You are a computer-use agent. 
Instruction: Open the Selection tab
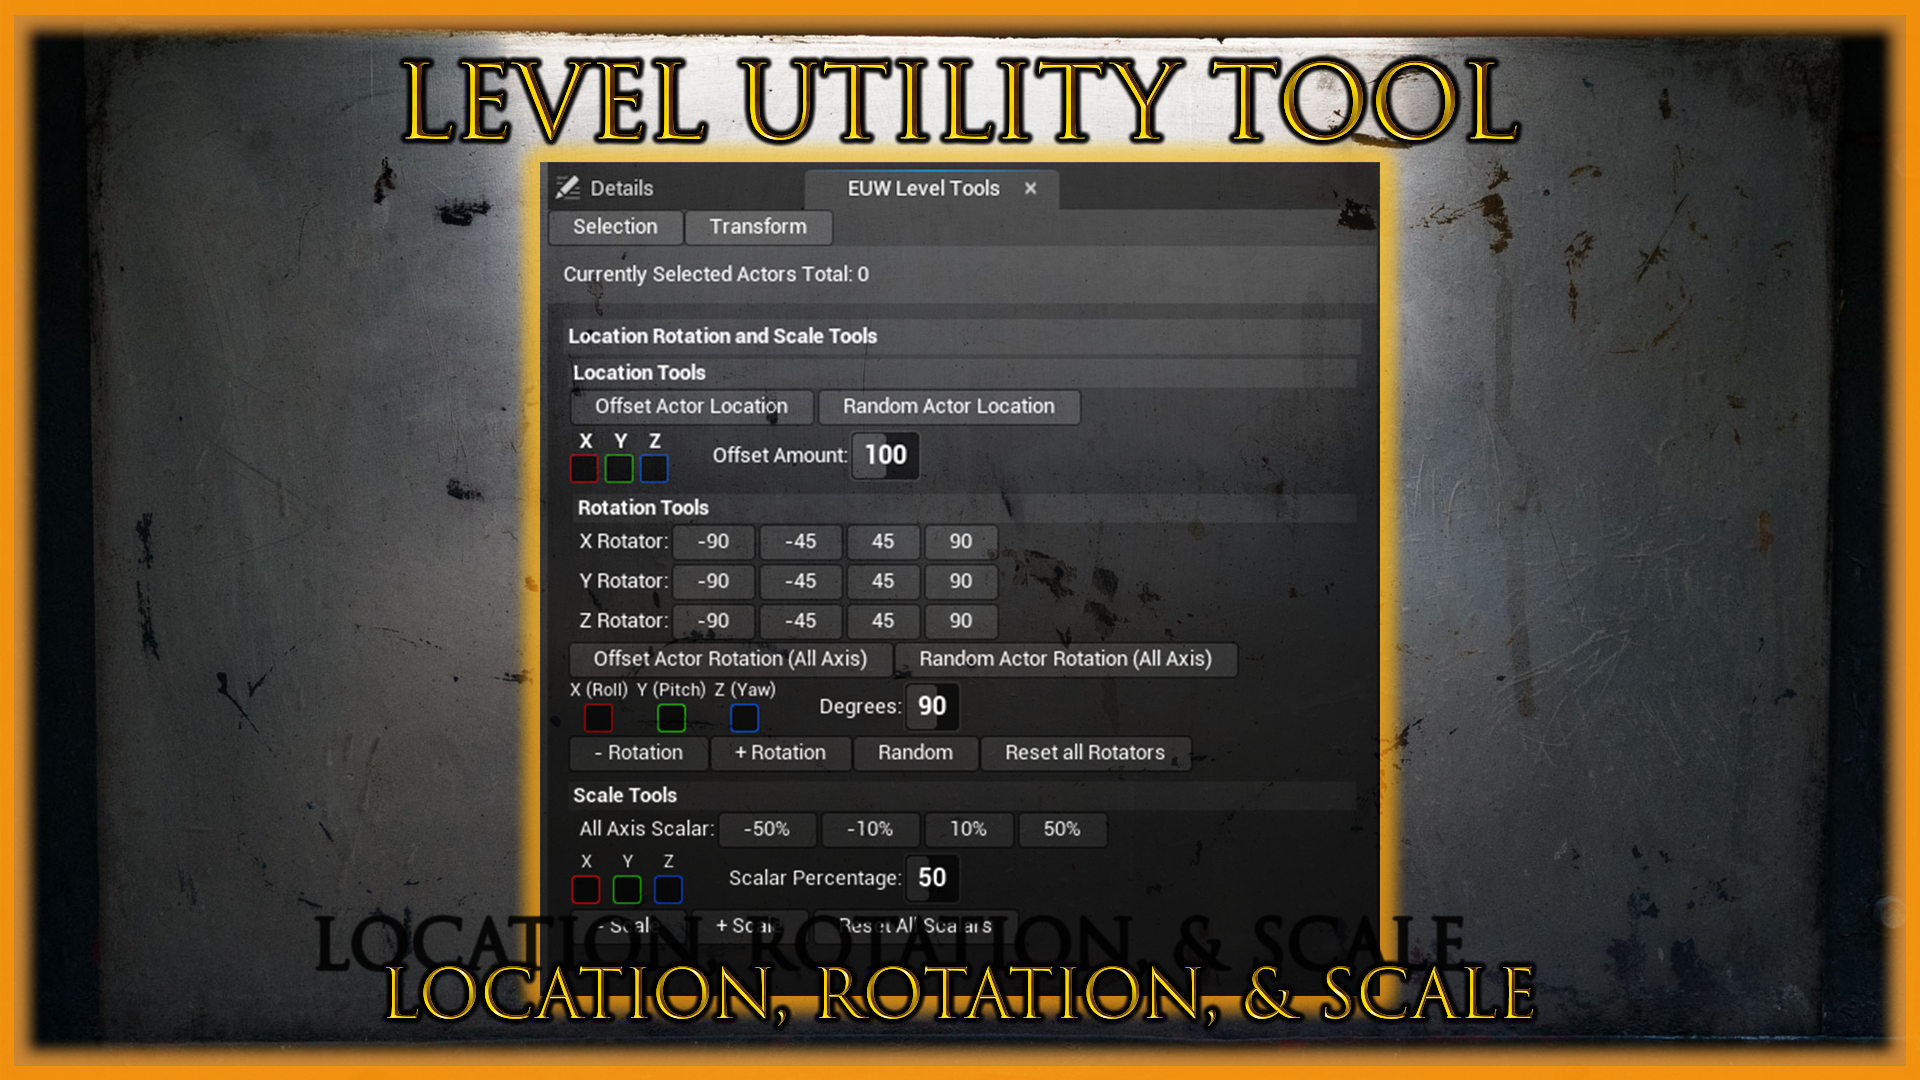(615, 227)
